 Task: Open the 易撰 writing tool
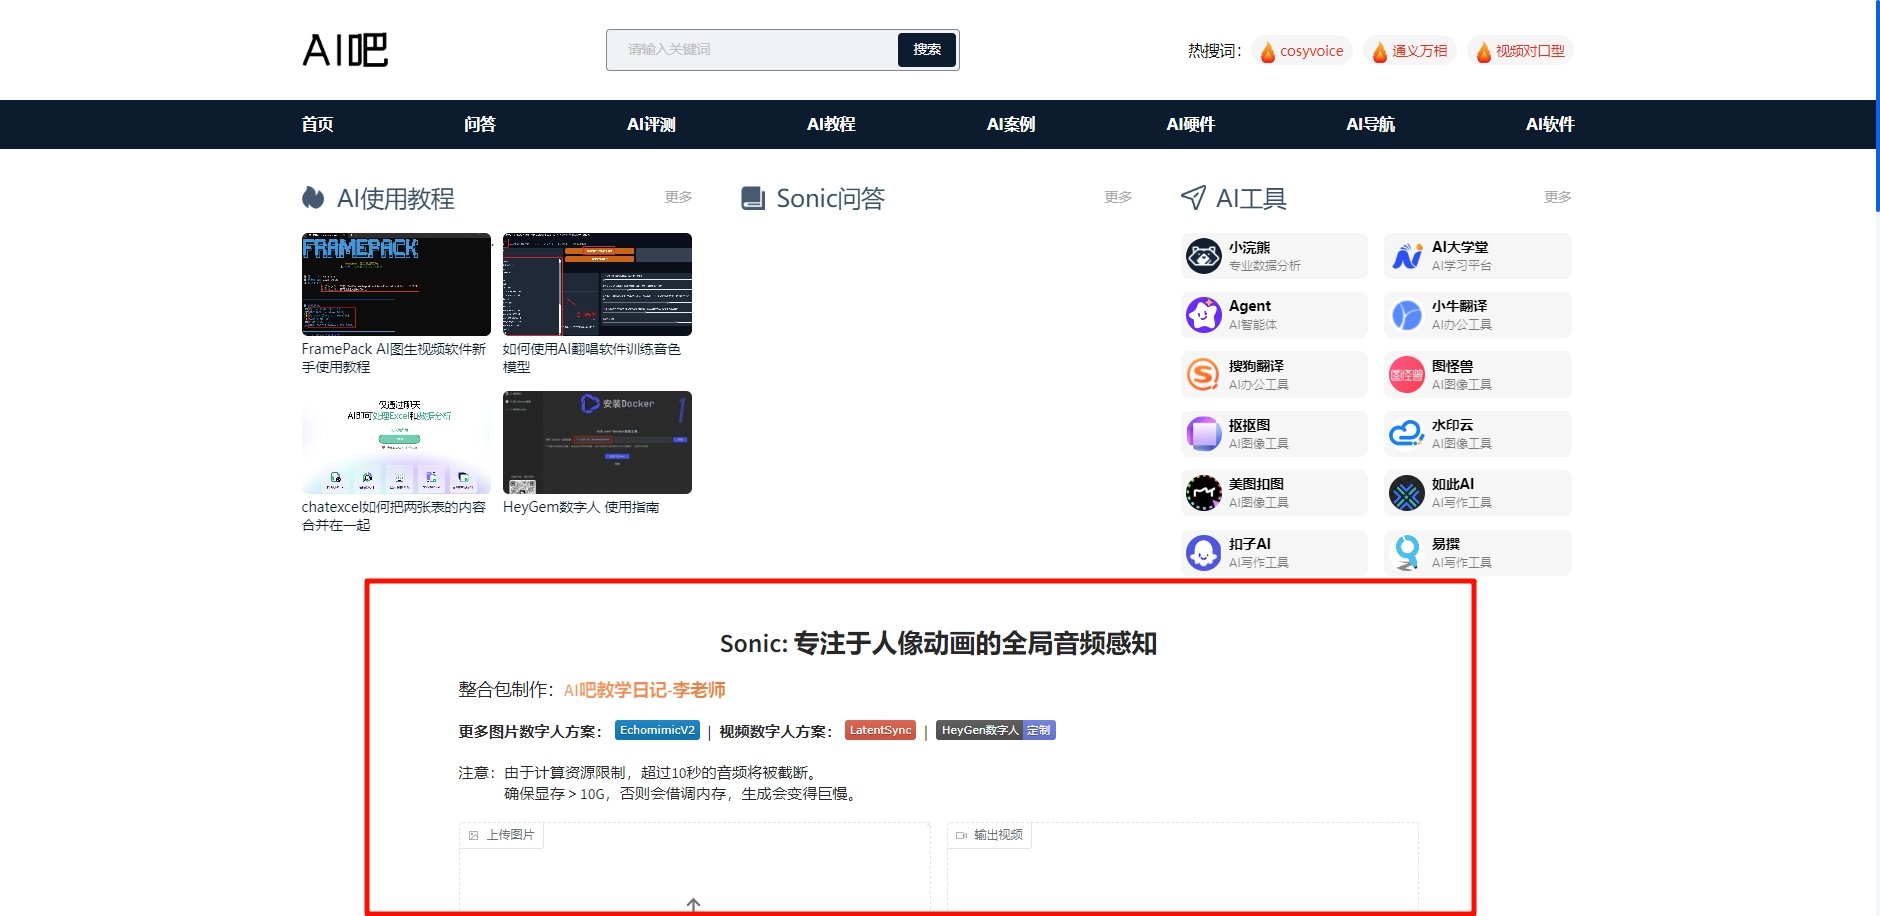[1477, 552]
